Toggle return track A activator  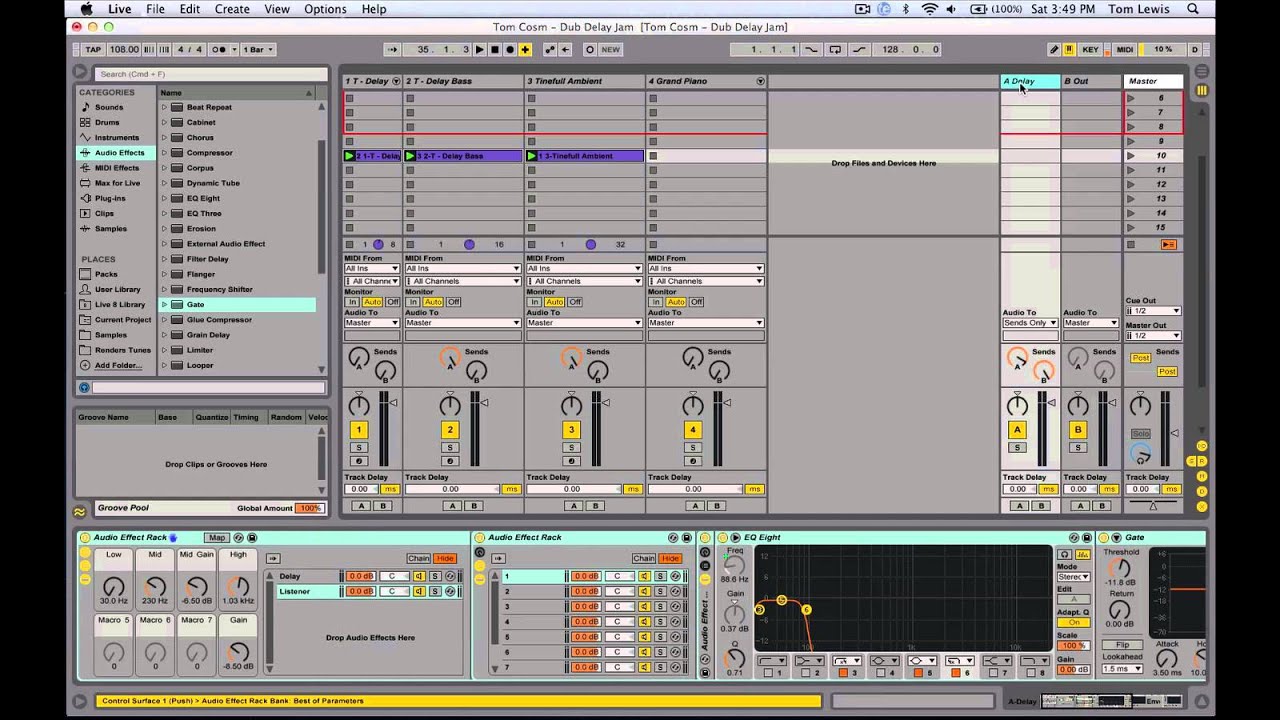pos(1017,430)
